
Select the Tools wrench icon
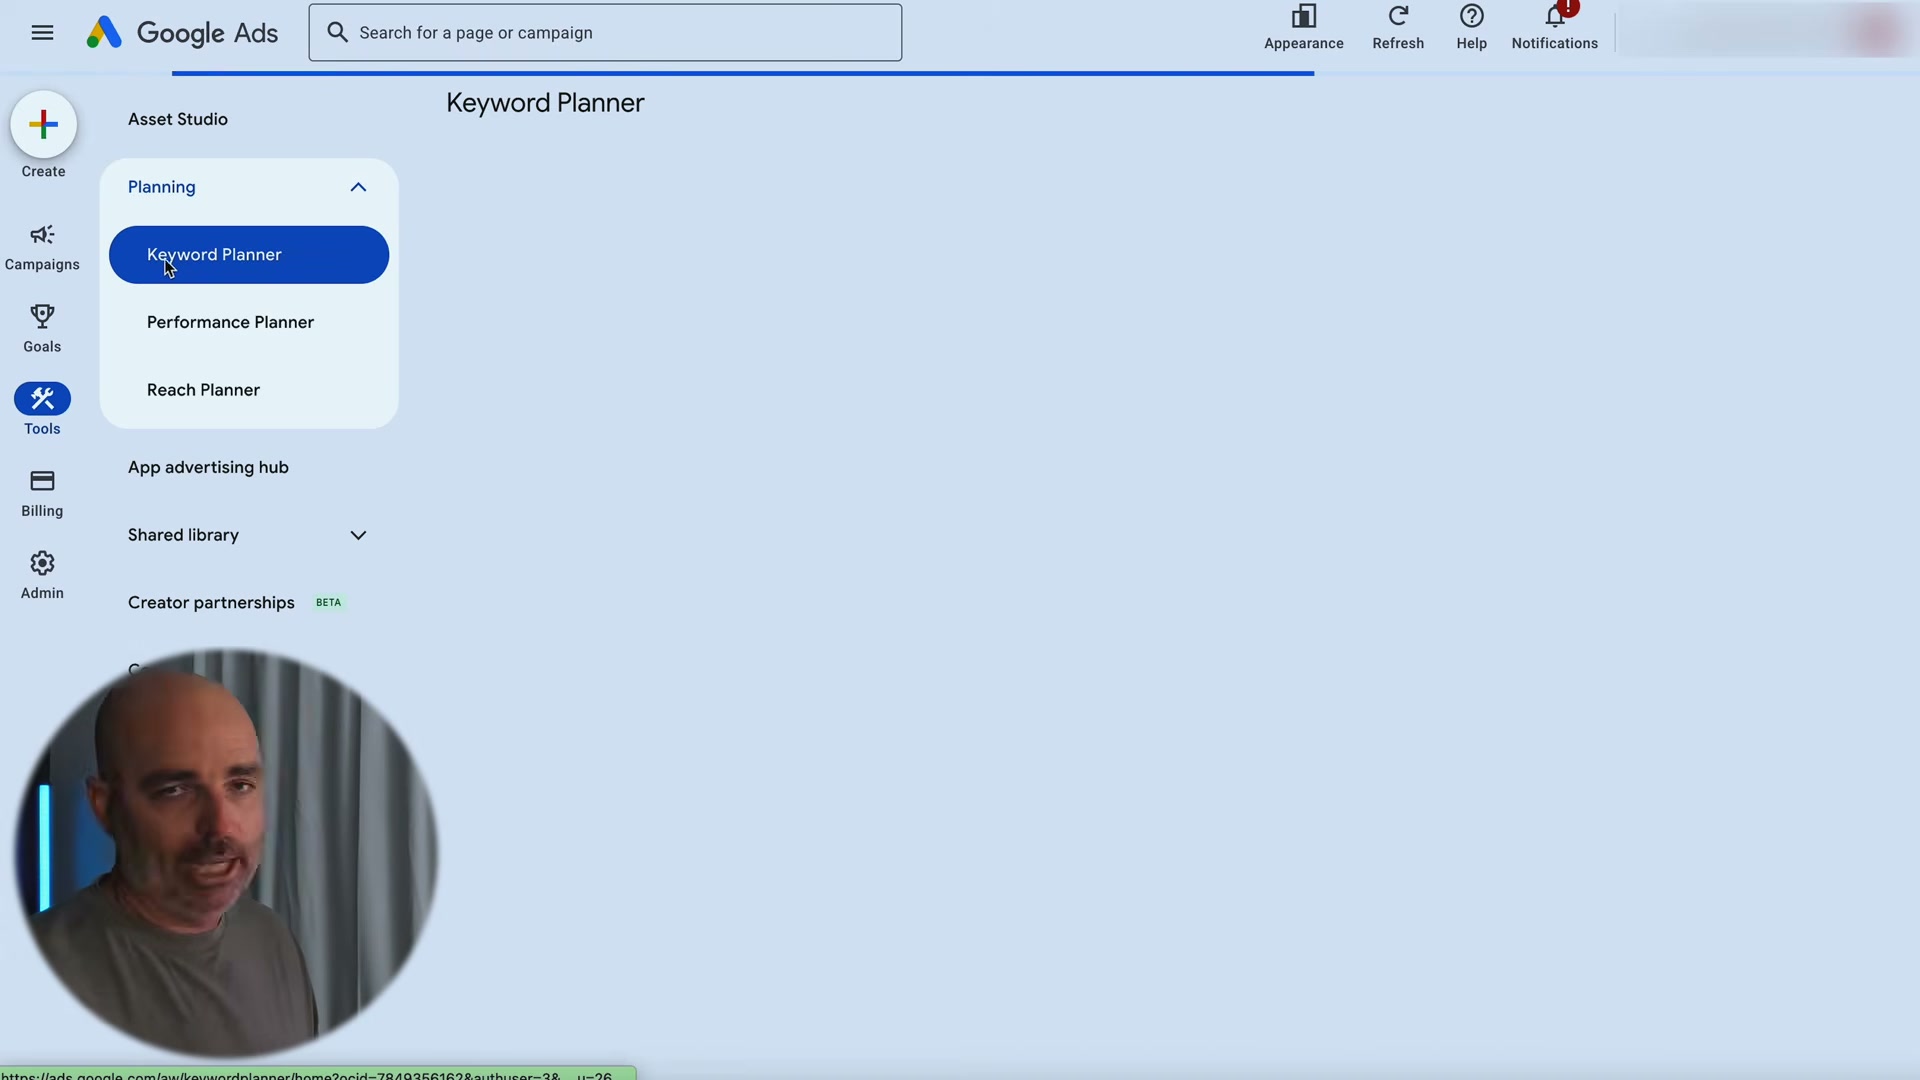pos(42,399)
